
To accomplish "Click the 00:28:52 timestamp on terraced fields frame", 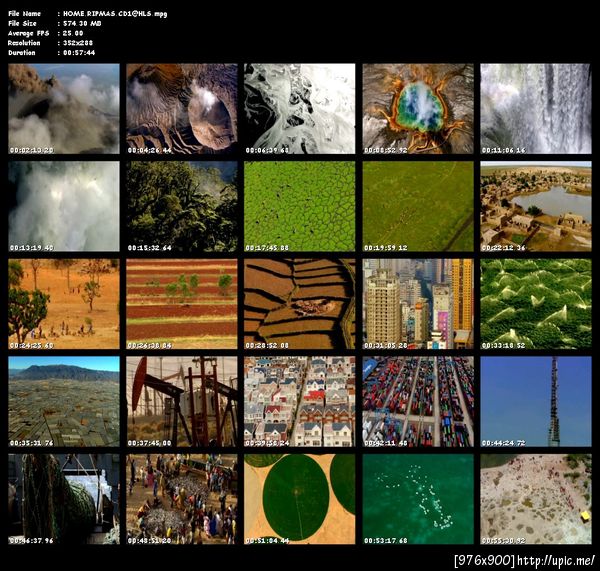I will tap(267, 346).
